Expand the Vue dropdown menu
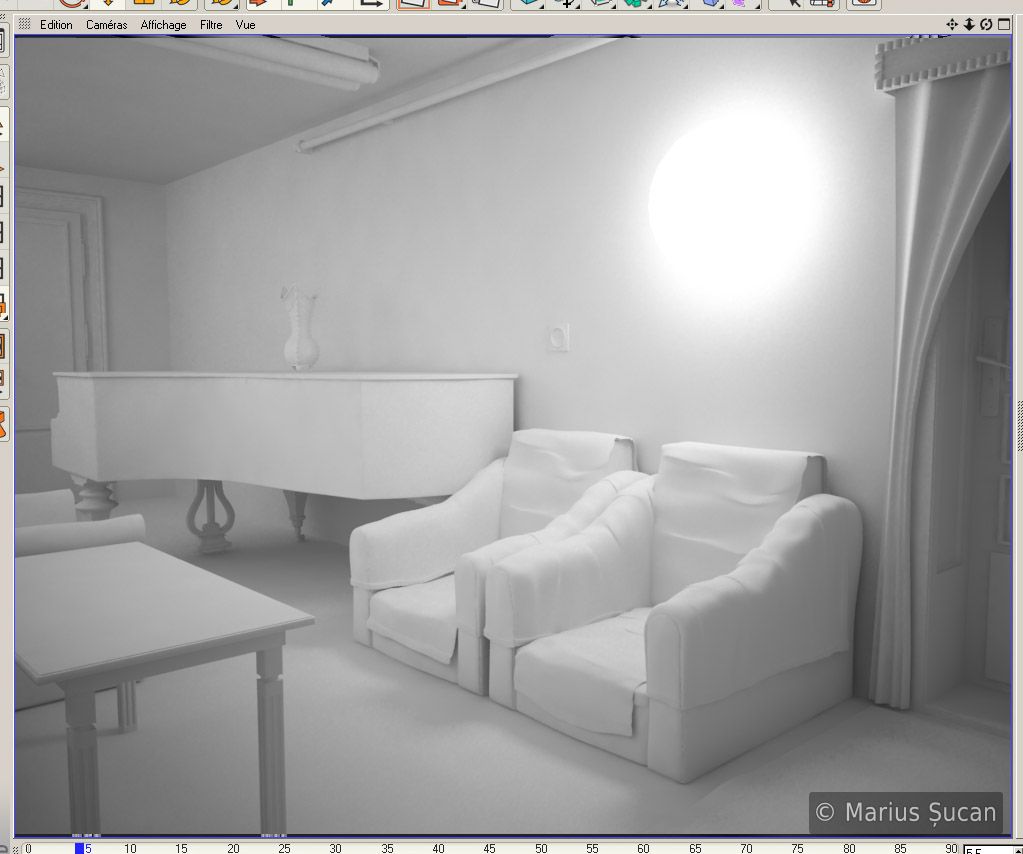1023x854 pixels. pyautogui.click(x=245, y=25)
